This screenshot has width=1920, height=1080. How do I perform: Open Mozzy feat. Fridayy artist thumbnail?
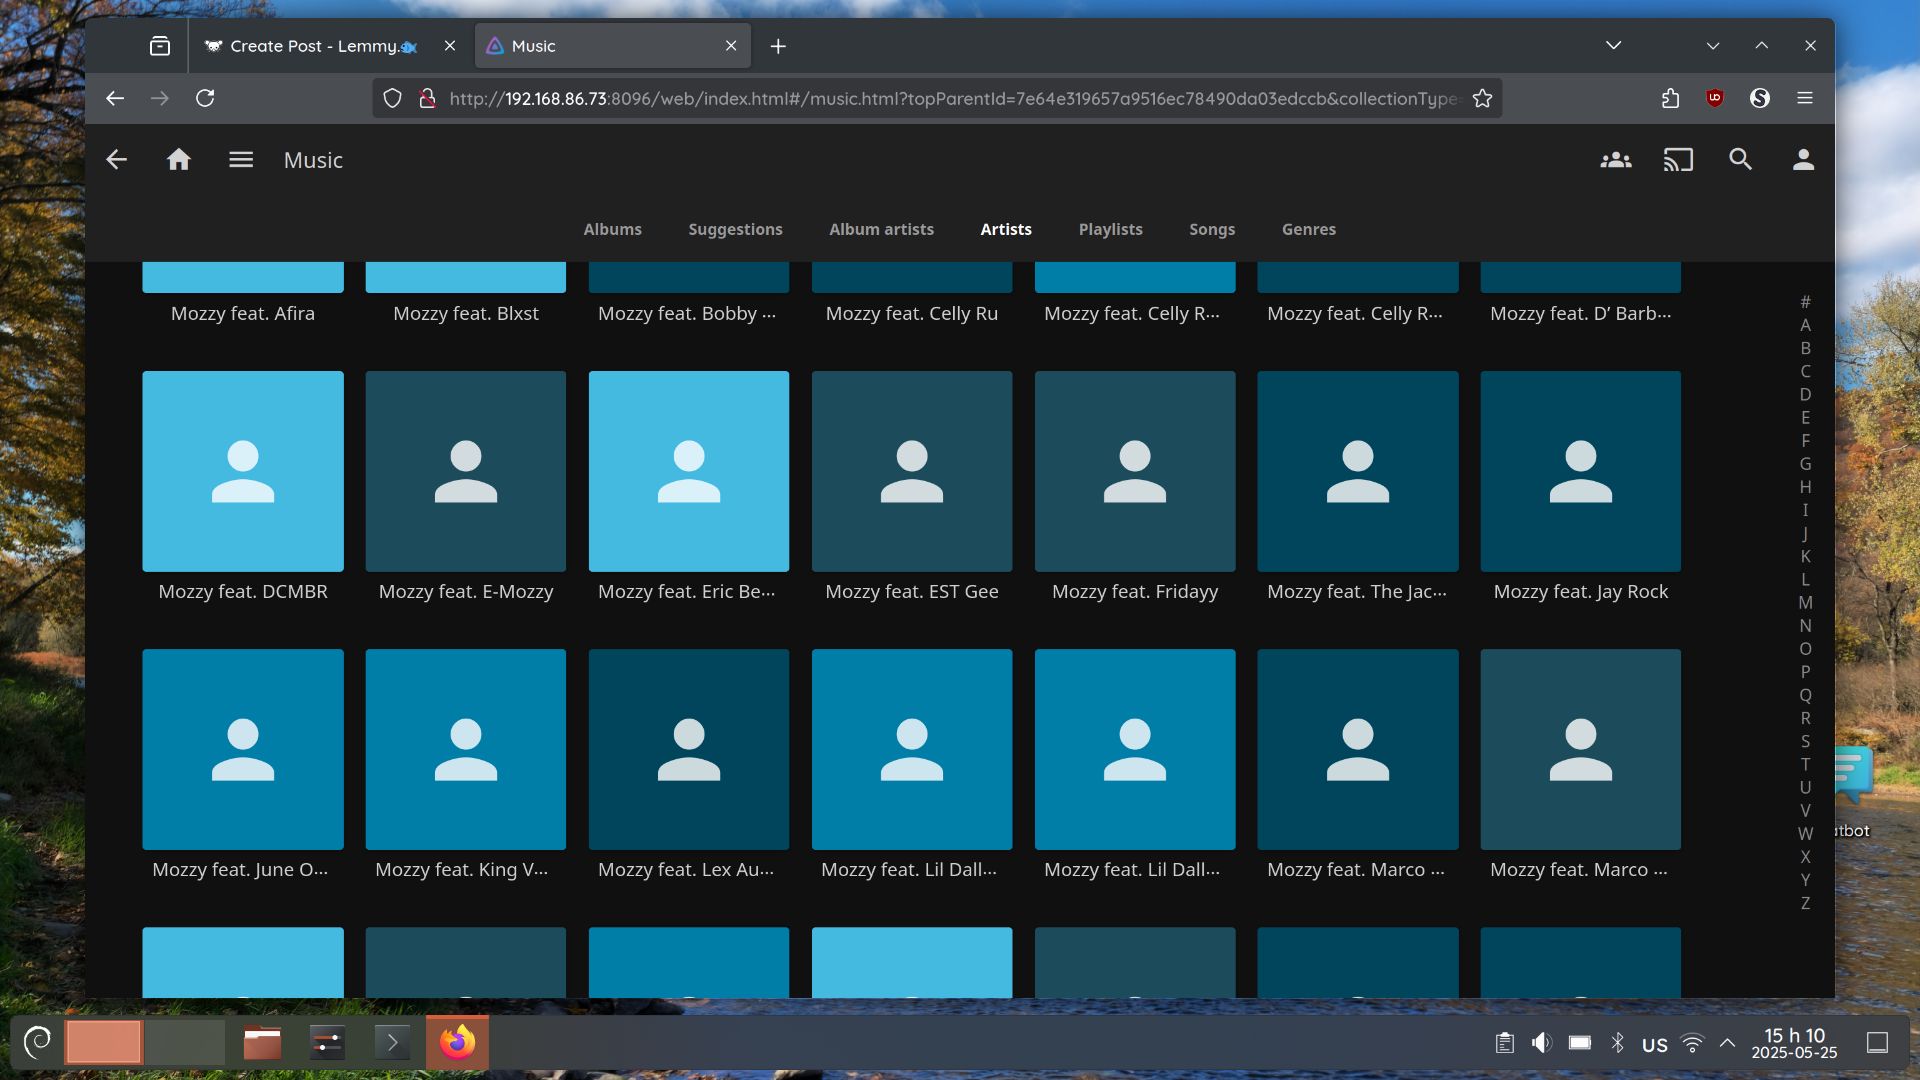click(x=1135, y=471)
